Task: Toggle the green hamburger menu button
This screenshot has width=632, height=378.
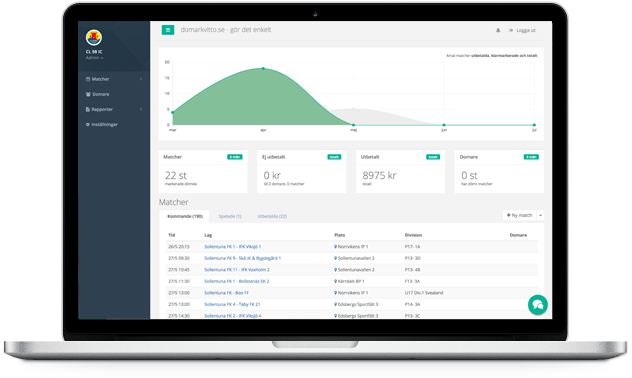Action: pyautogui.click(x=168, y=30)
